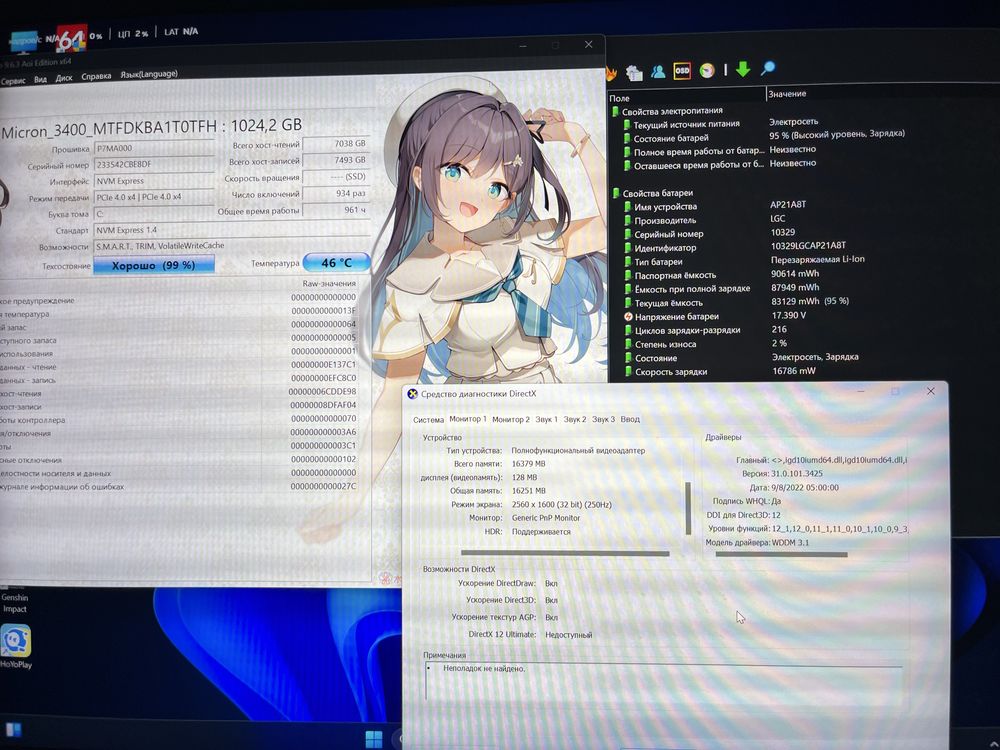
Task: Open the Сервис menu in CrystalDiskInfo
Action: (x=13, y=81)
